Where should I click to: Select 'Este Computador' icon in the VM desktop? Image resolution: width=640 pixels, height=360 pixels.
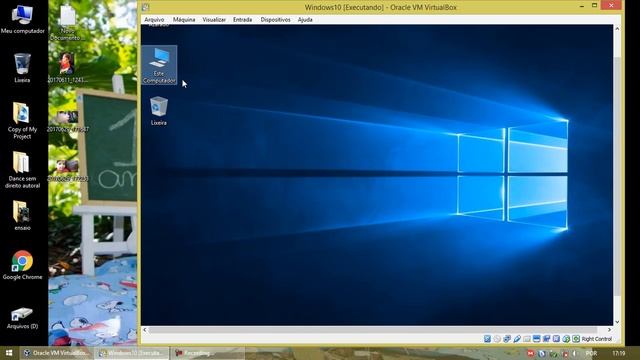(159, 65)
